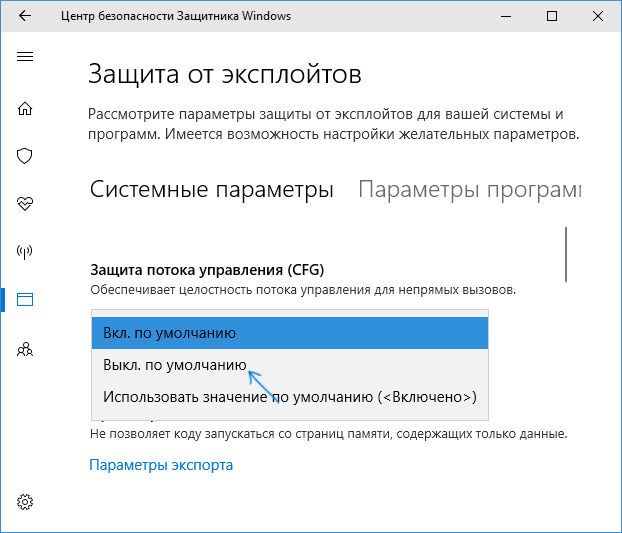
Task: Click the Защита от эксплойтов page title
Action: pos(225,74)
